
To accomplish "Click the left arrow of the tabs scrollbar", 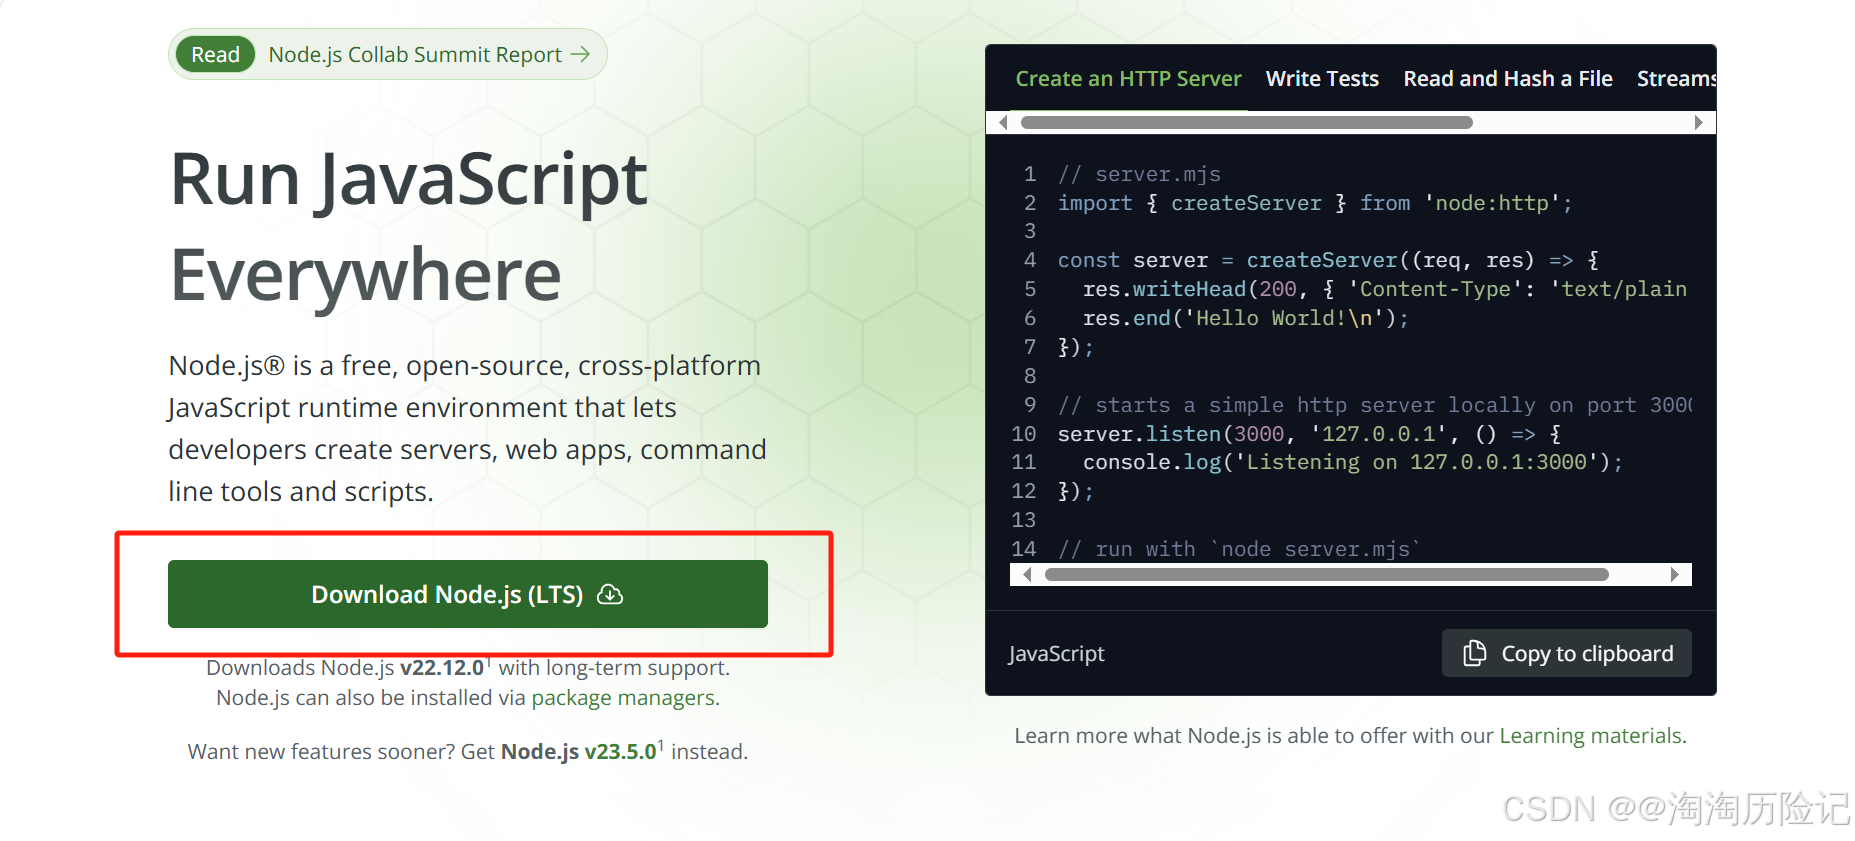I will click(1003, 123).
